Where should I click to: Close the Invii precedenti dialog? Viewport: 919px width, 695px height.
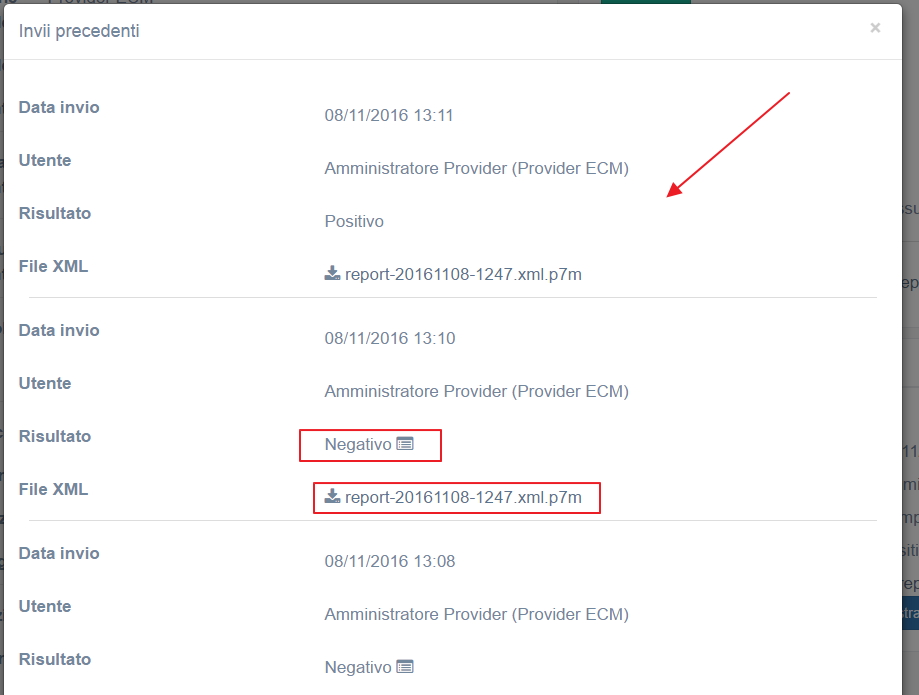pyautogui.click(x=875, y=28)
